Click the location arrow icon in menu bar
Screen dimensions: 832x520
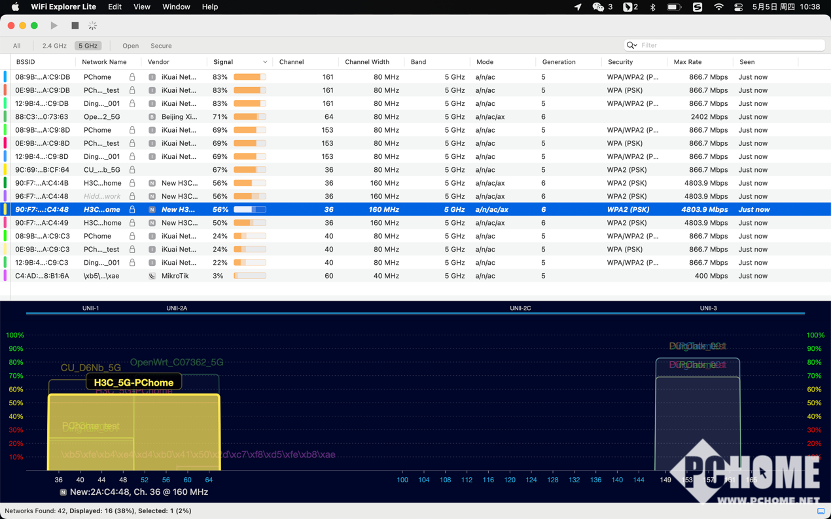578,7
